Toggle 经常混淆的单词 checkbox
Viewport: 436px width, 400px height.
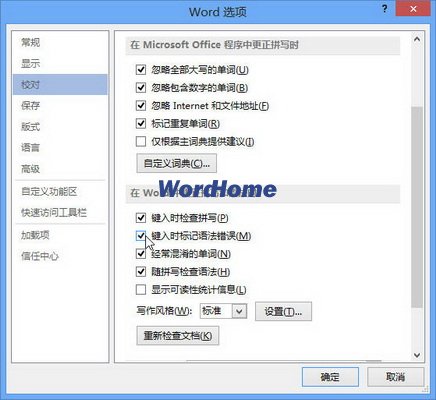141,254
